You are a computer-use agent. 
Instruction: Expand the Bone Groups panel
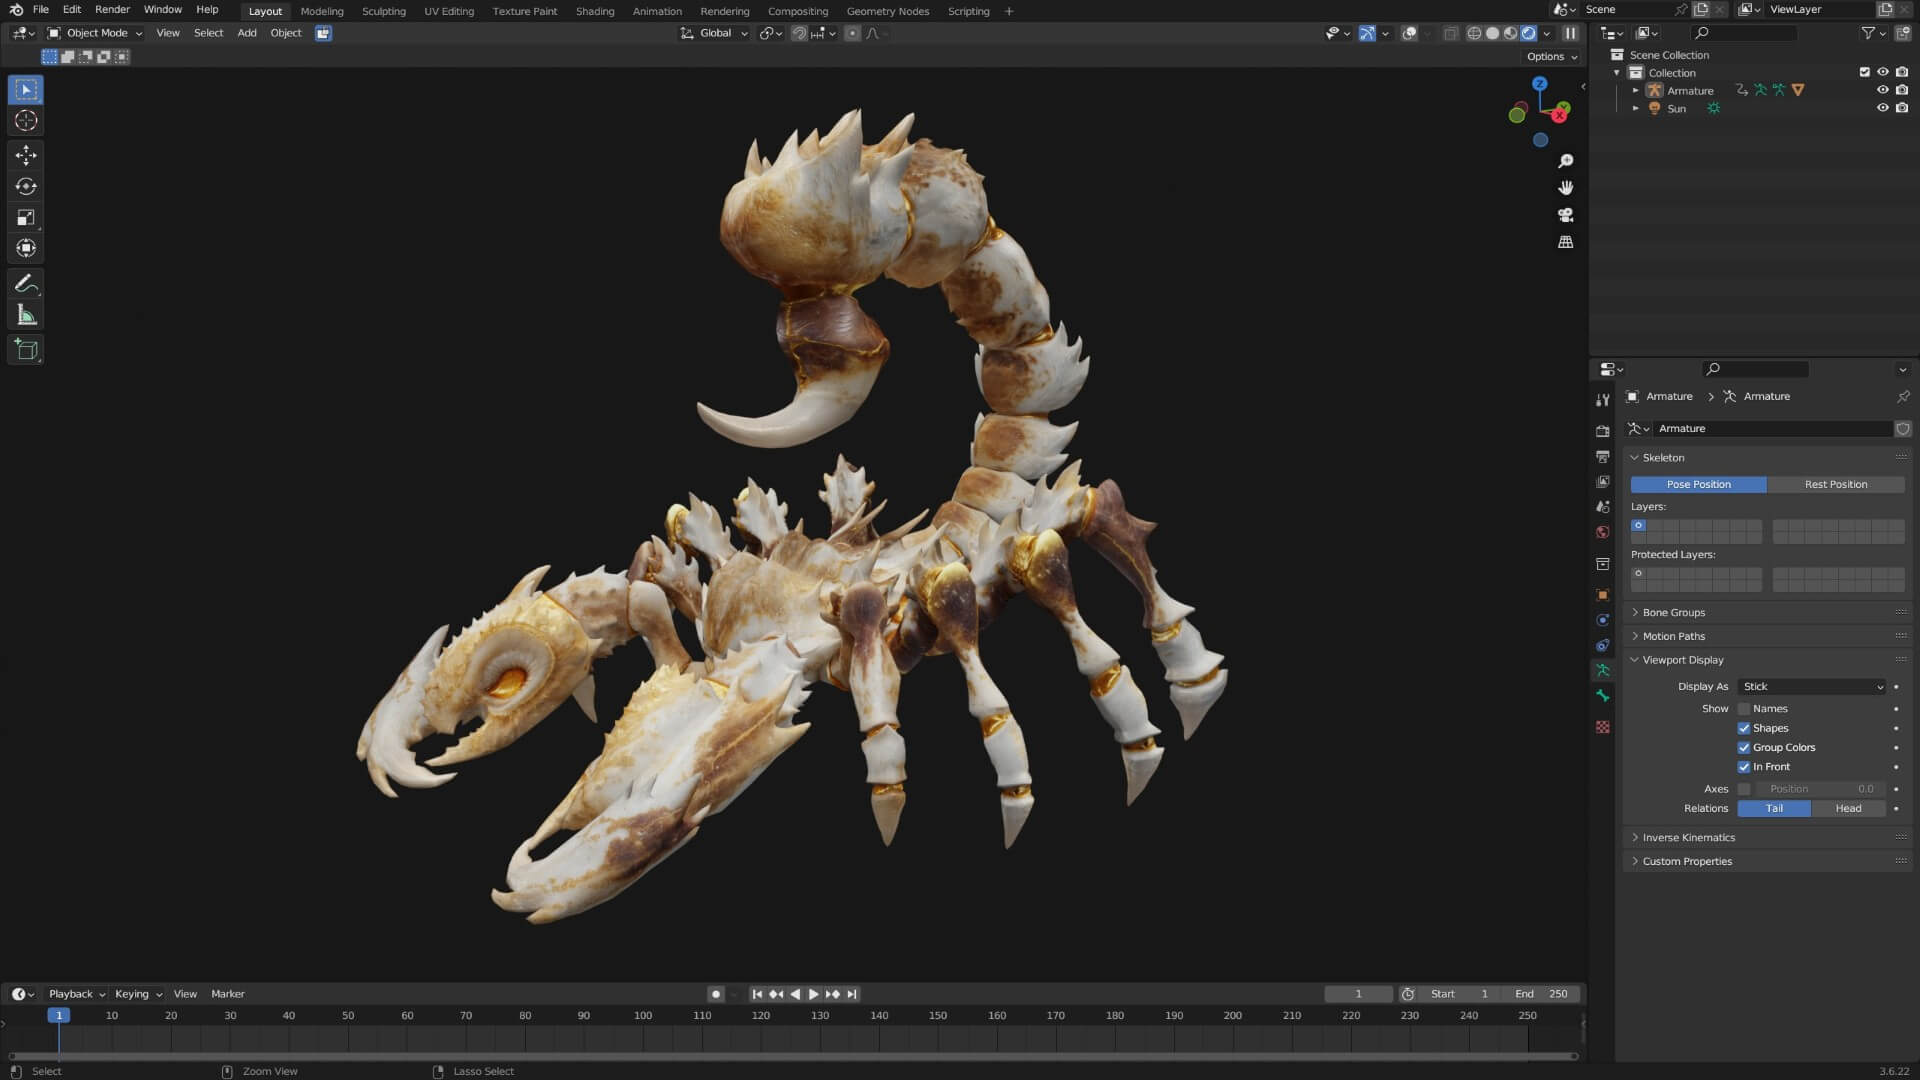(x=1673, y=613)
